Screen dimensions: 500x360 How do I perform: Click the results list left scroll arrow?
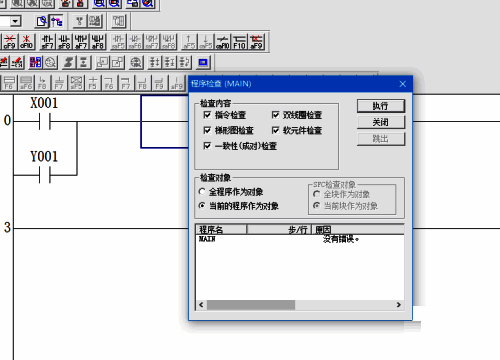click(x=201, y=305)
